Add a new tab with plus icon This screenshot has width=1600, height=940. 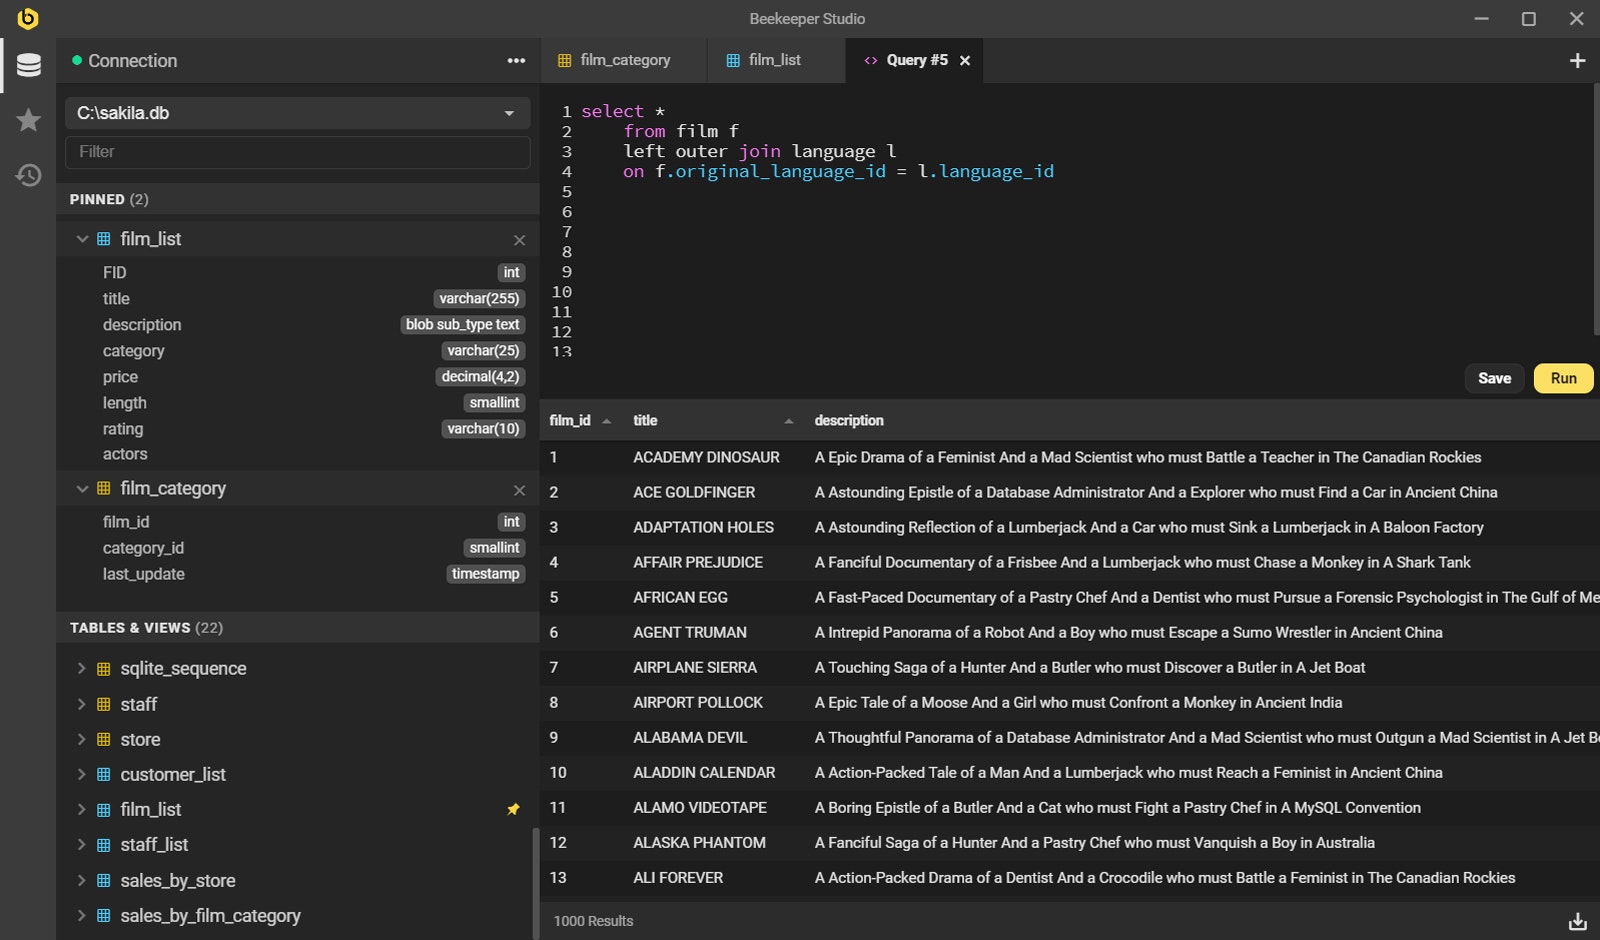[x=1577, y=61]
